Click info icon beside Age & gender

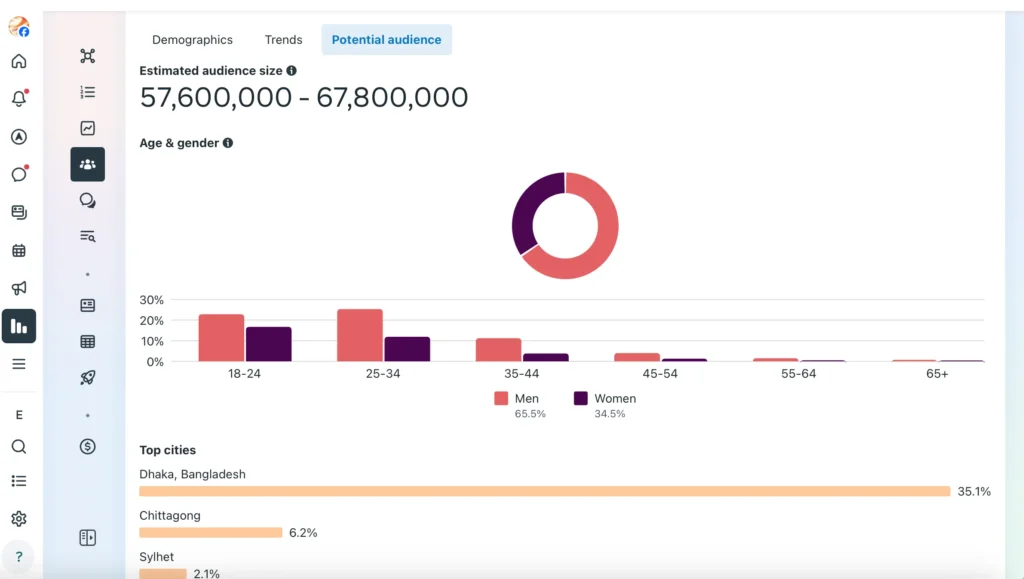click(228, 143)
